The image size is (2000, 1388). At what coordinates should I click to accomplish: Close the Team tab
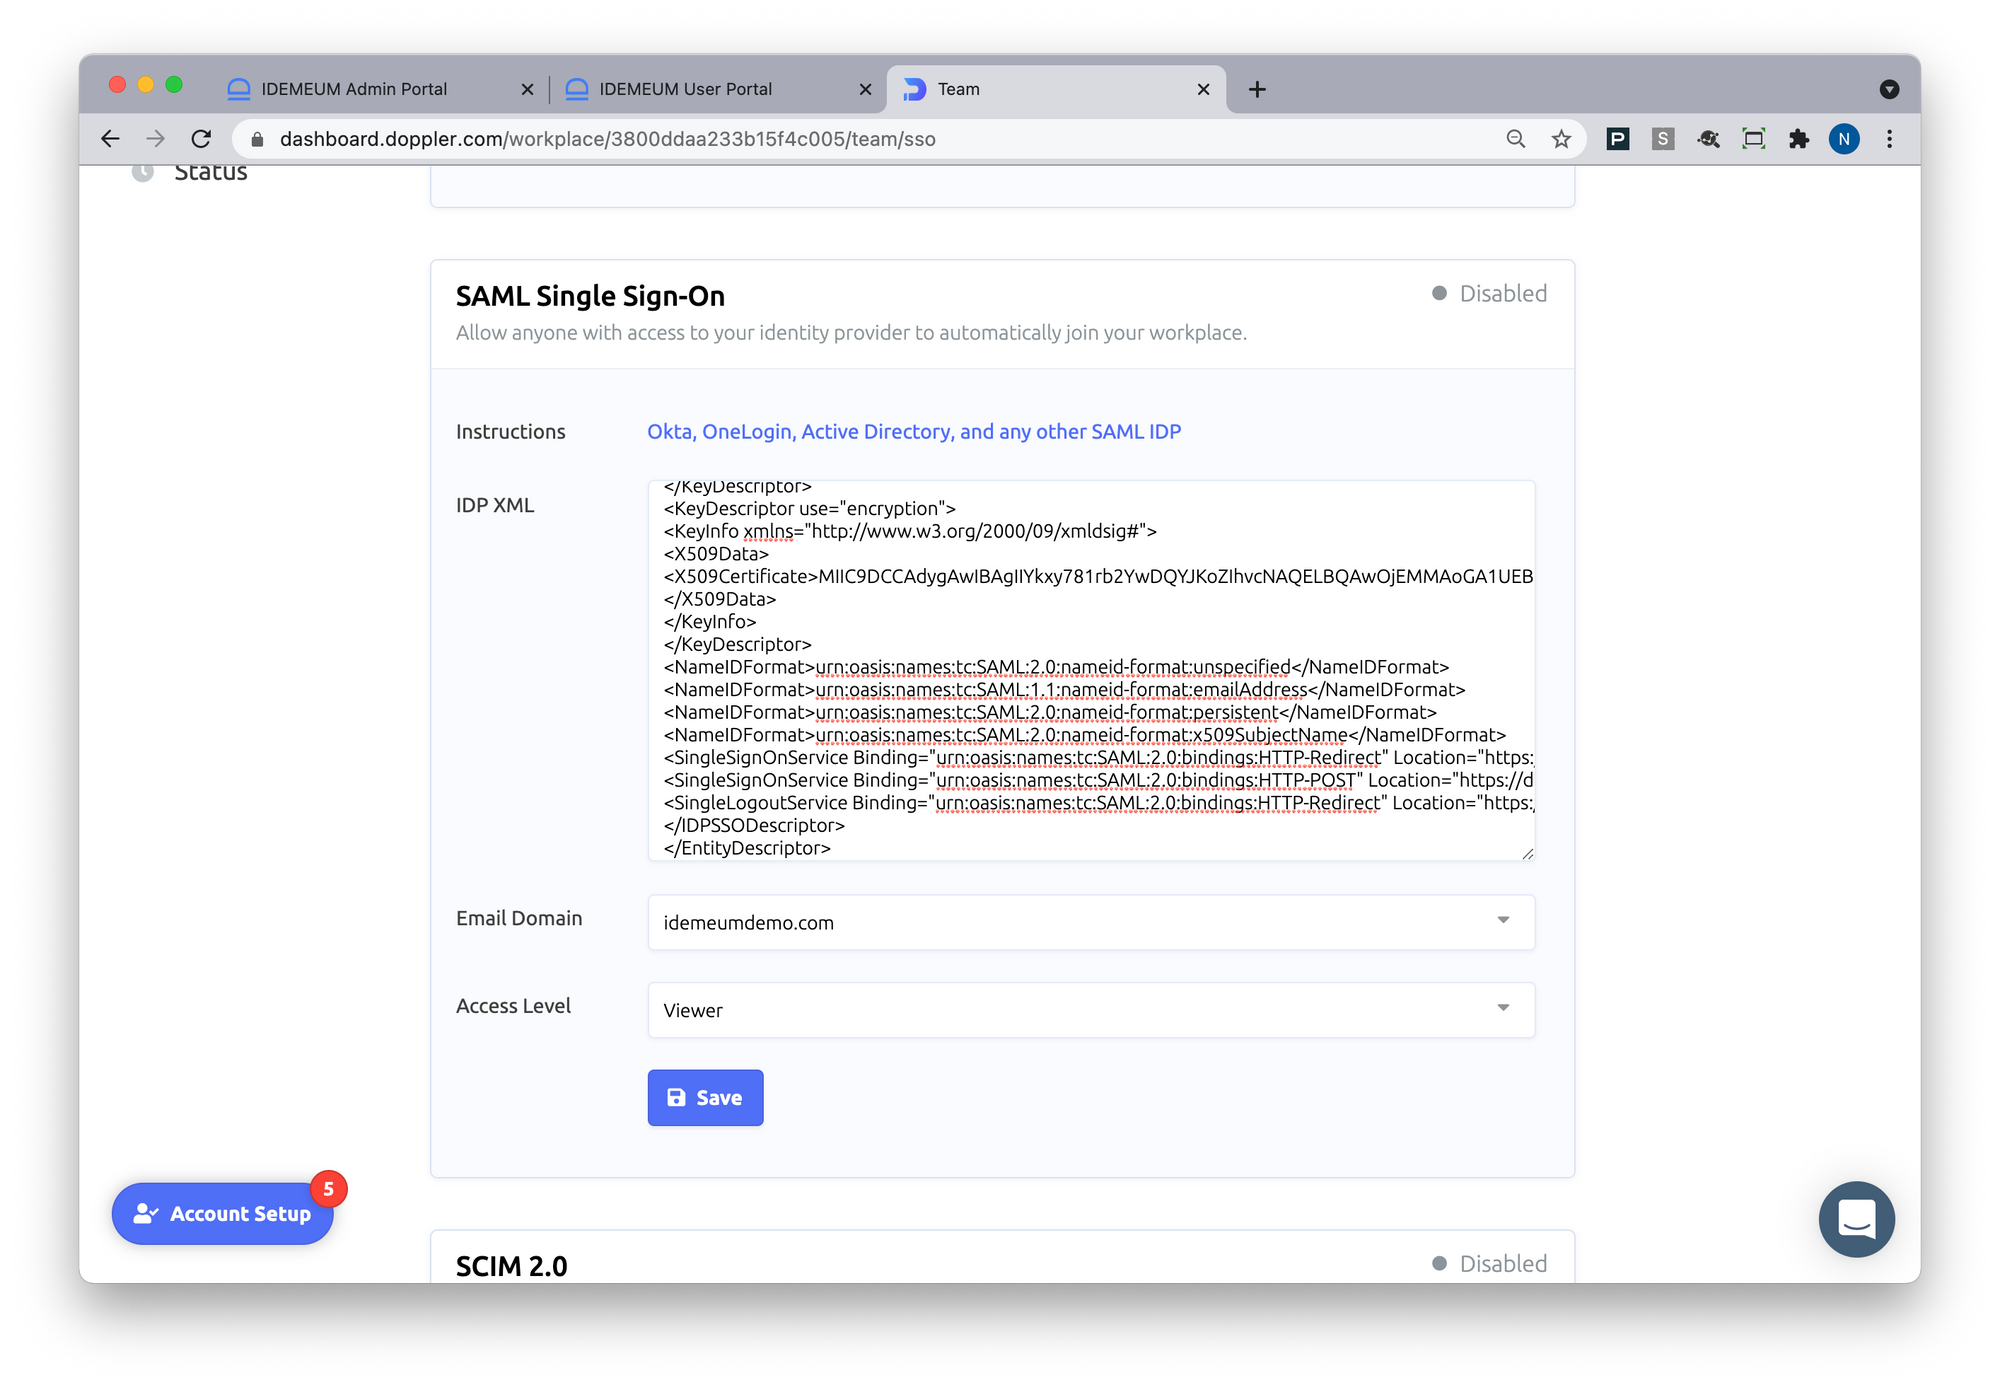tap(1203, 89)
